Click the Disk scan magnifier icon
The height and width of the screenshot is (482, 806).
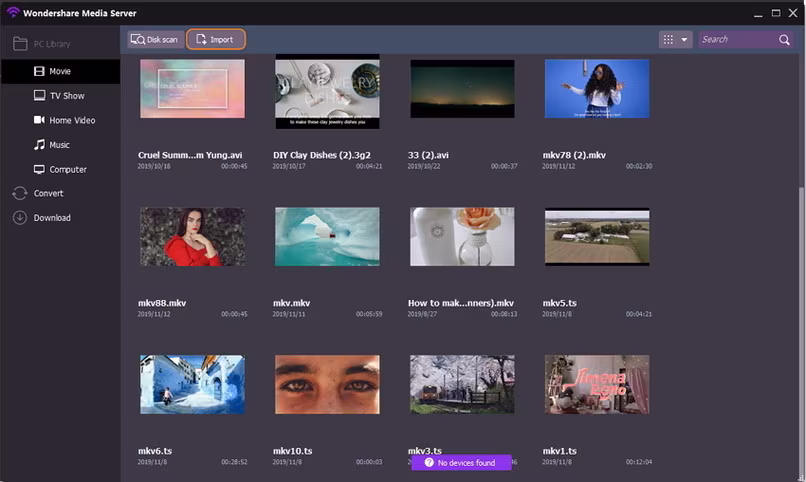click(138, 39)
